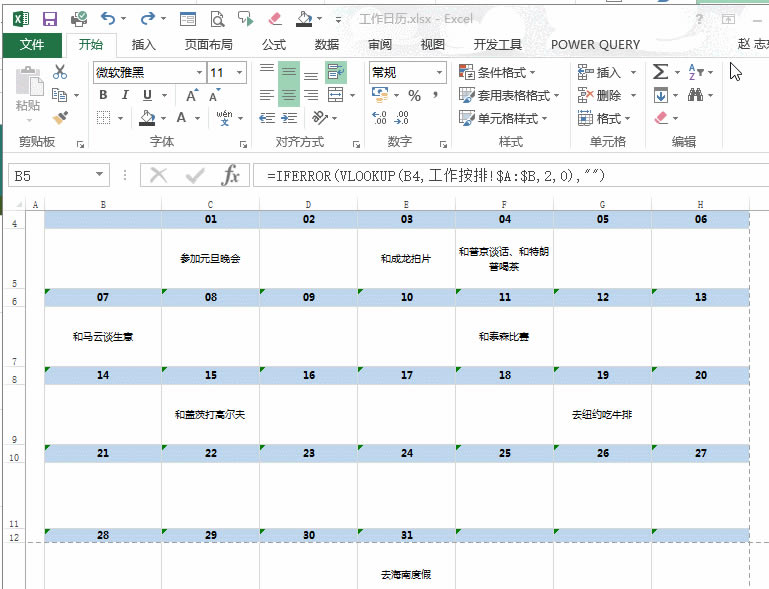
Task: Click the fill color bucket swatch
Action: [x=148, y=118]
